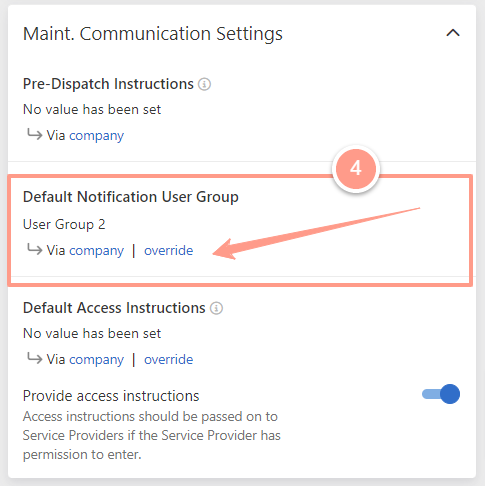Collapse the Maint. Communication Settings panel
Image resolution: width=485 pixels, height=486 pixels.
click(x=453, y=33)
